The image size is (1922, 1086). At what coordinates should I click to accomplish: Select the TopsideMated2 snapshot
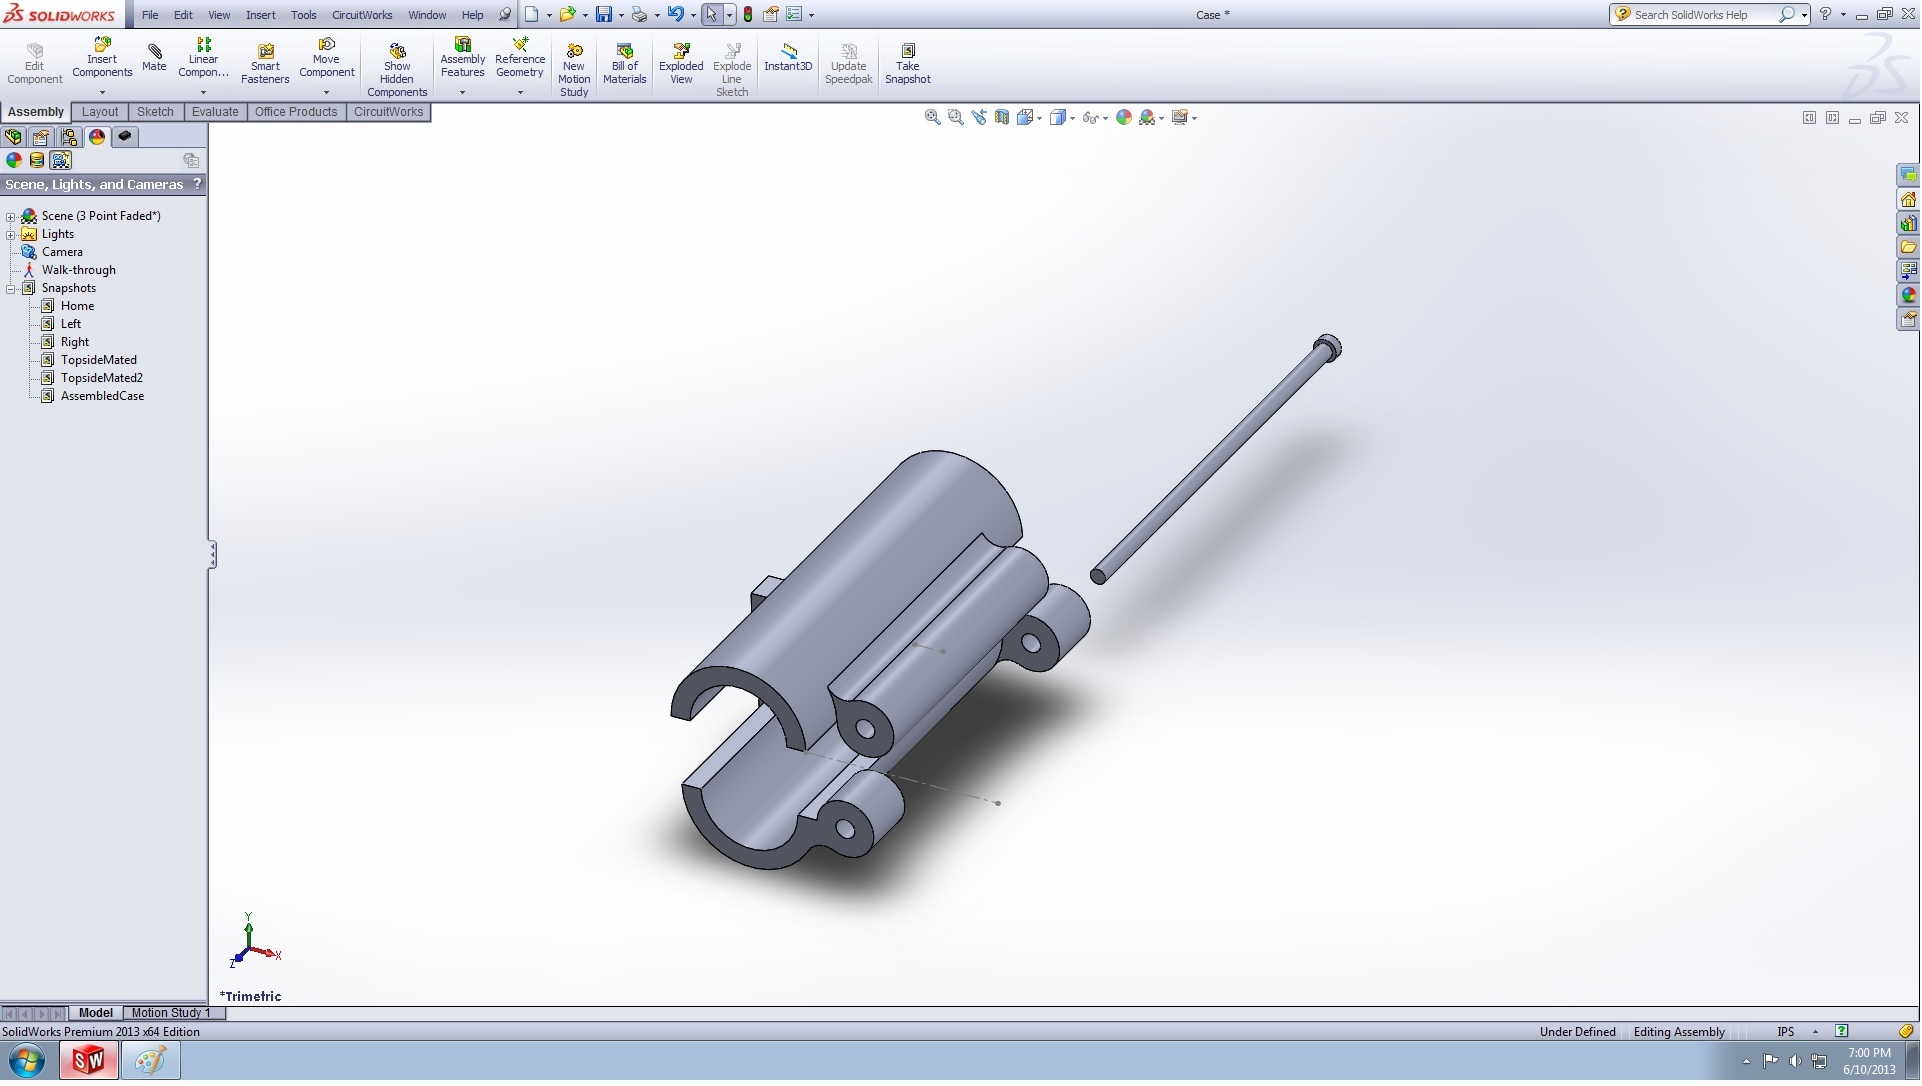[102, 379]
